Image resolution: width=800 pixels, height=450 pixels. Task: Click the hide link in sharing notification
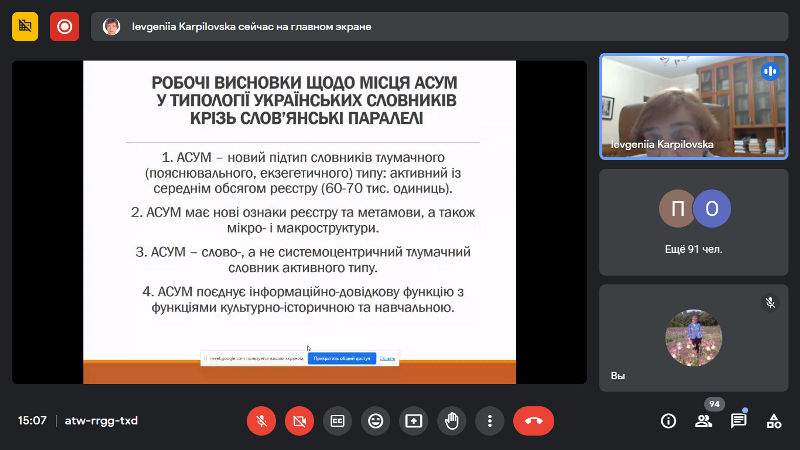387,358
